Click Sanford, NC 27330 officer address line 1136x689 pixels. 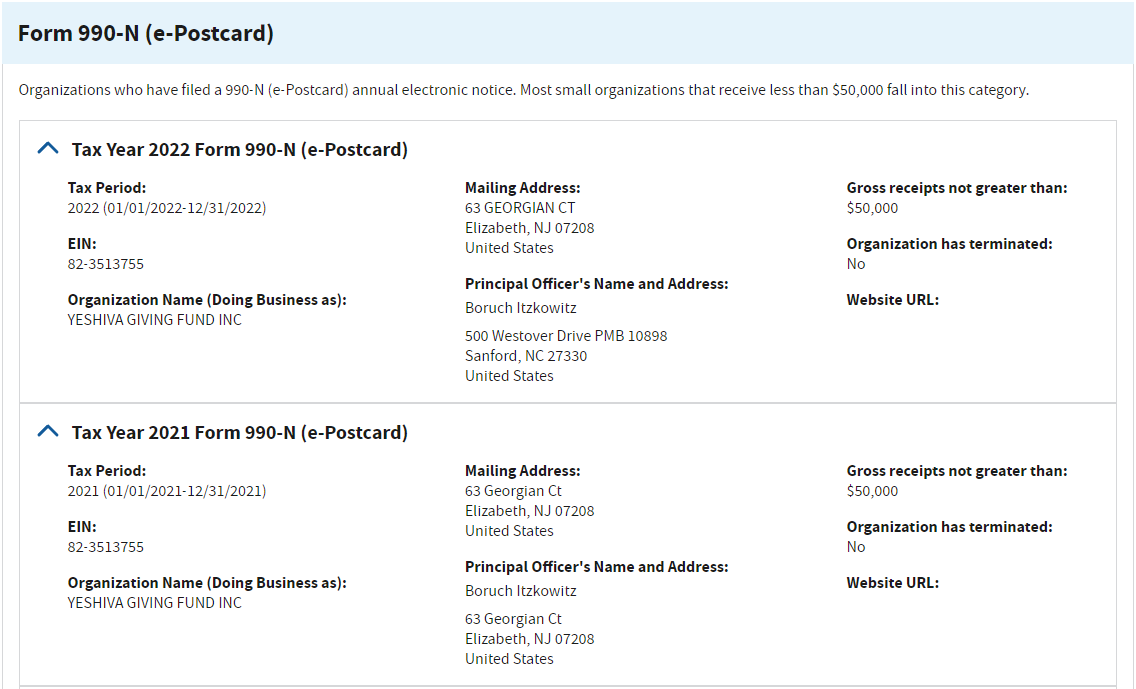coord(526,356)
